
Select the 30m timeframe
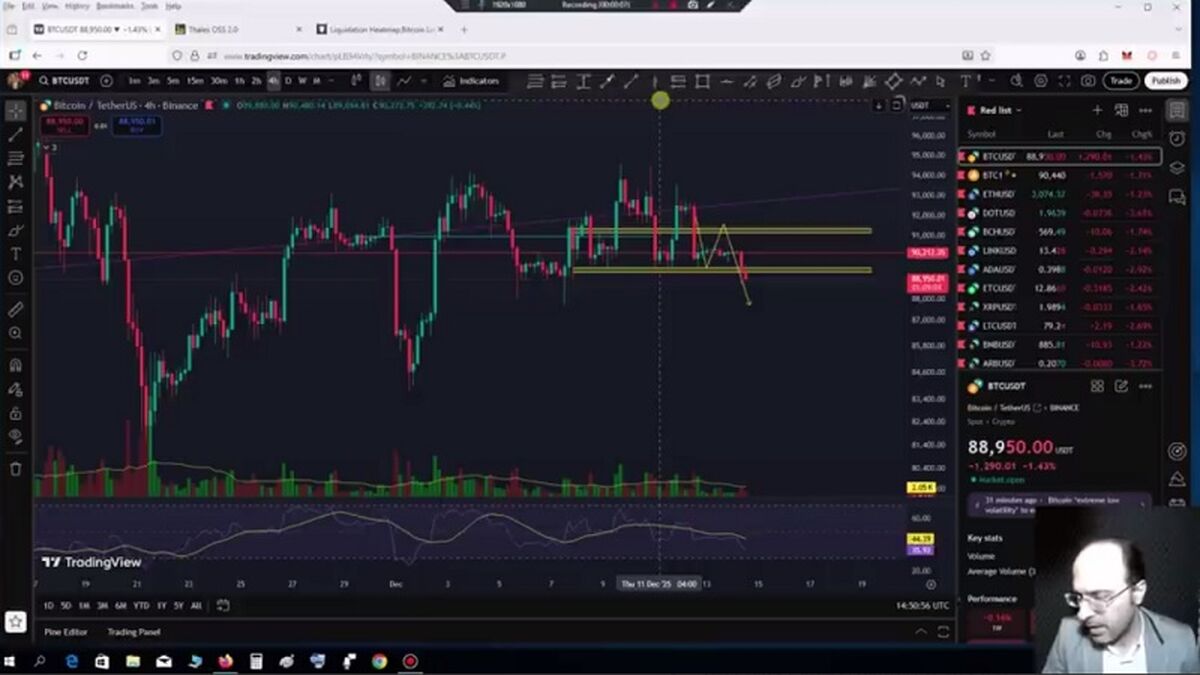[218, 81]
